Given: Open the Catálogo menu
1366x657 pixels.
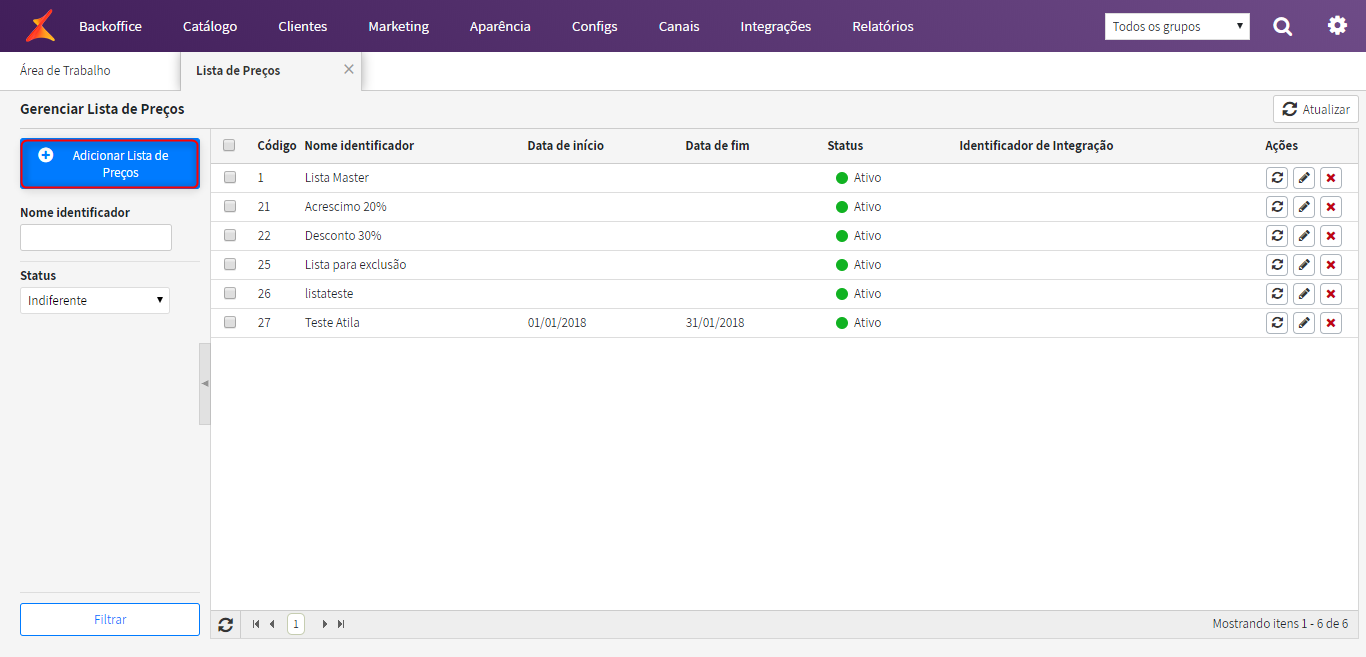Looking at the screenshot, I should [210, 26].
